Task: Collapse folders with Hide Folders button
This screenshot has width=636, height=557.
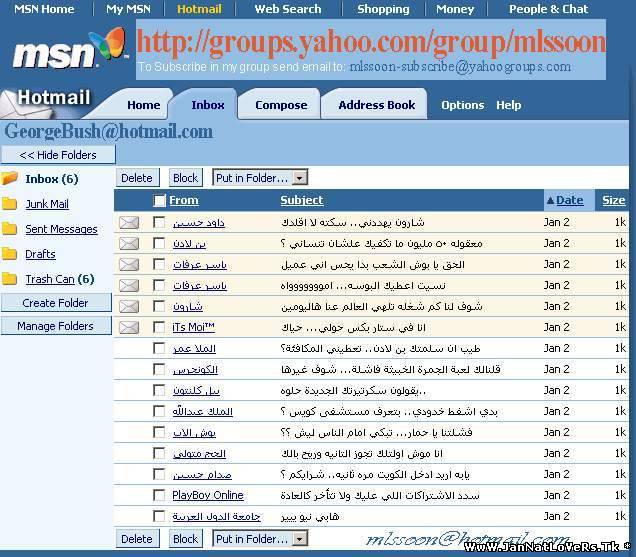Action: (58, 155)
